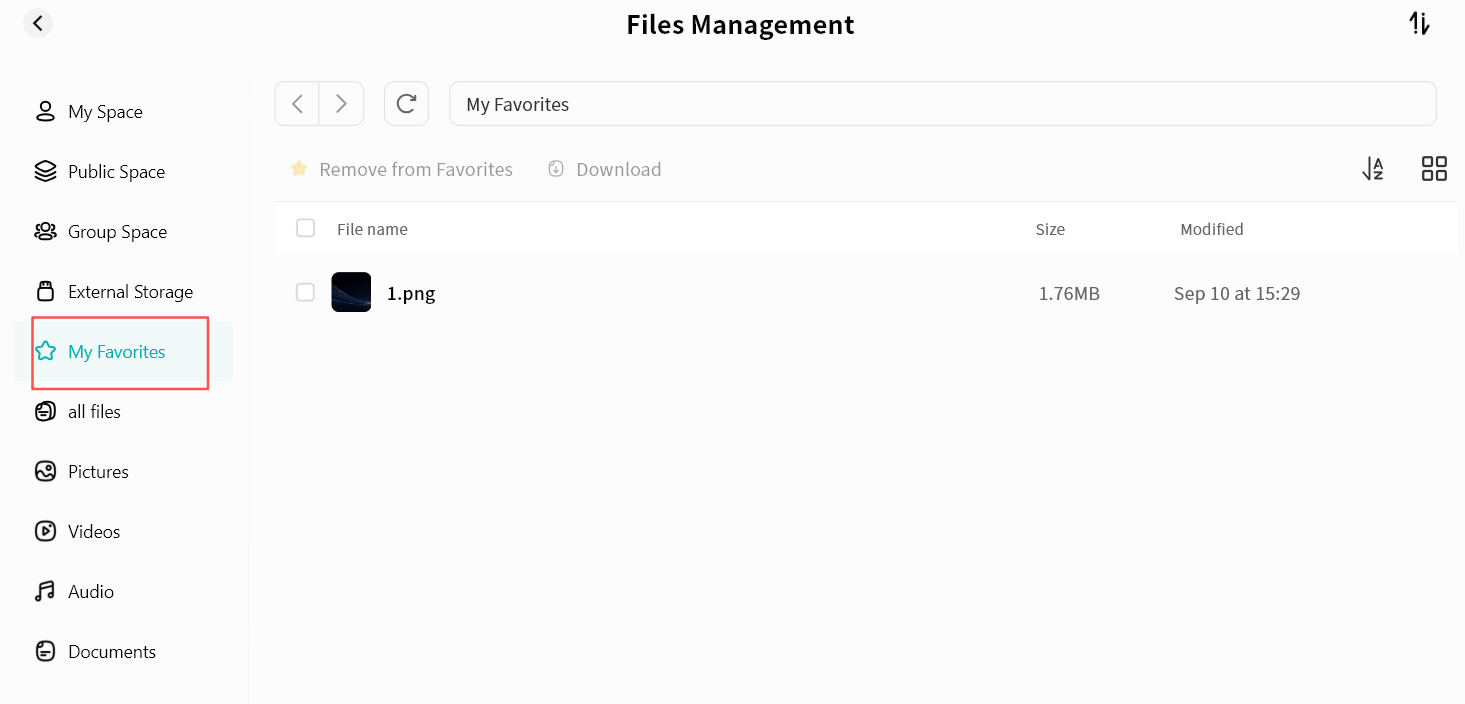1465x704 pixels.
Task: Open My Space in sidebar
Action: click(x=105, y=112)
